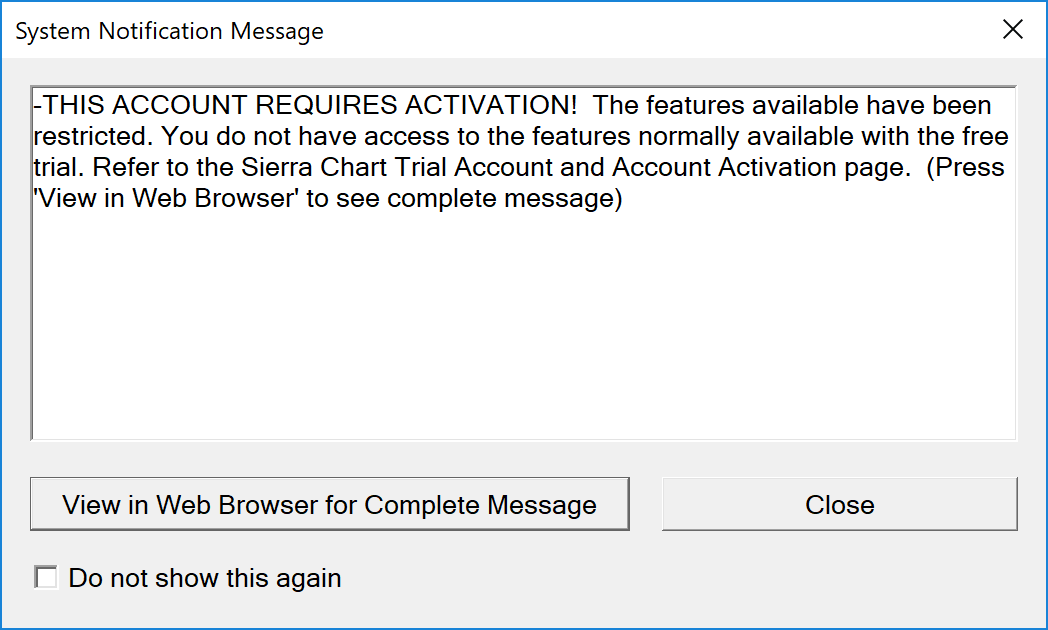This screenshot has width=1048, height=630.
Task: Enable the Do not show this again checkbox
Action: (x=46, y=578)
